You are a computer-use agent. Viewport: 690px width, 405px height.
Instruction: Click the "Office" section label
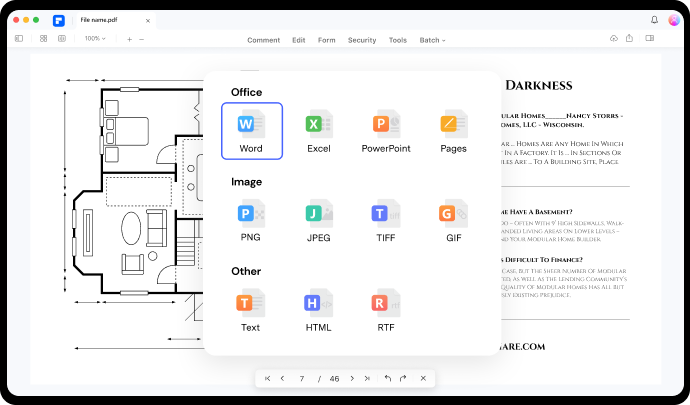246,92
